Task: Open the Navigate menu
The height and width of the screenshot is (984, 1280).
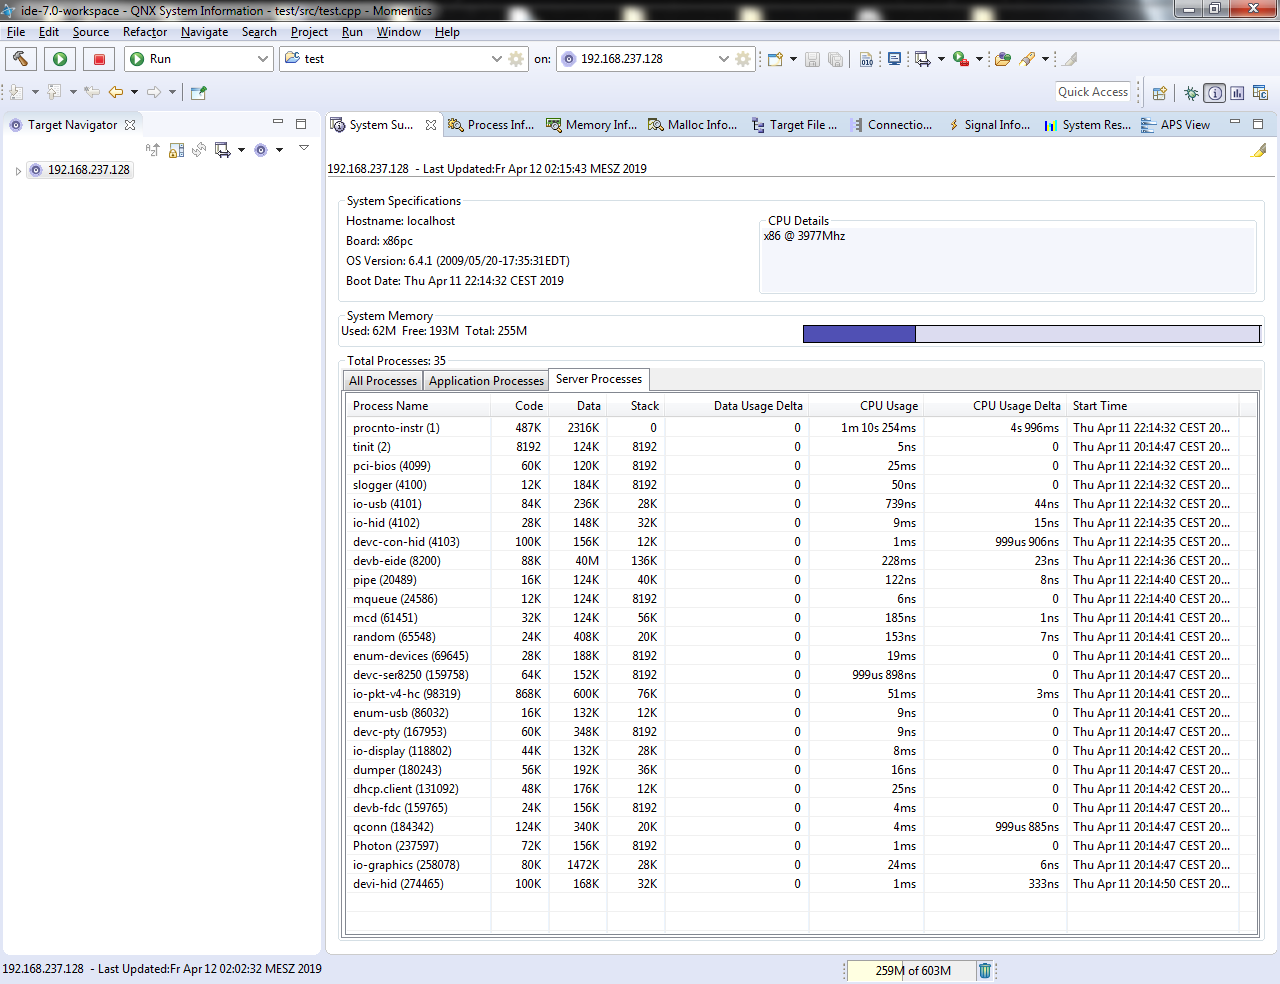Action: 204,32
